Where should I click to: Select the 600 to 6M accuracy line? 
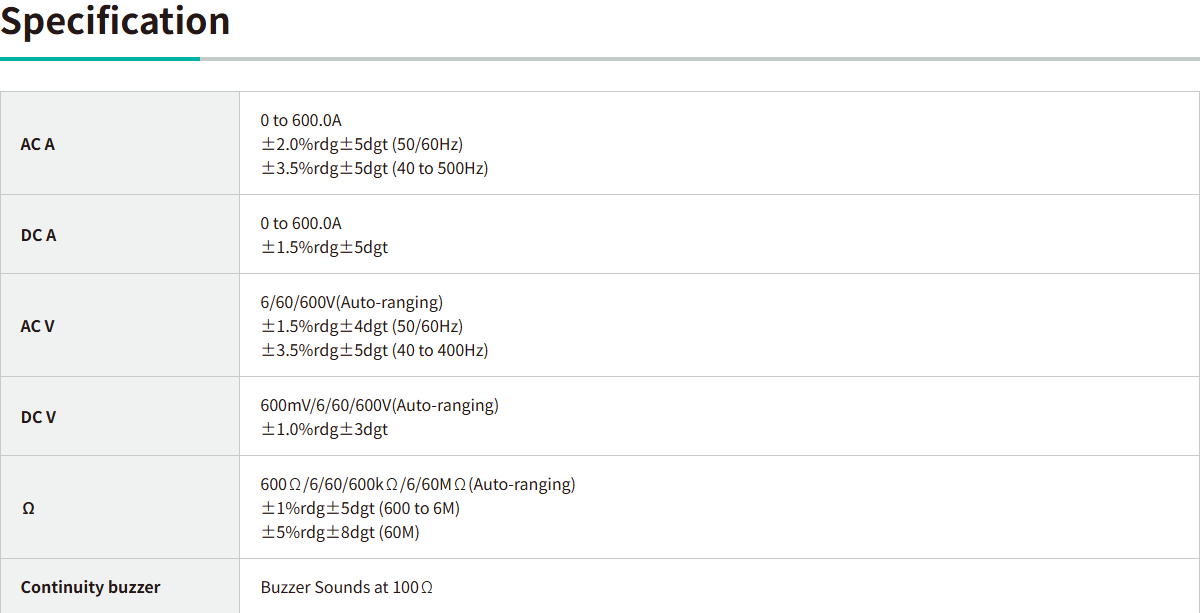(360, 508)
